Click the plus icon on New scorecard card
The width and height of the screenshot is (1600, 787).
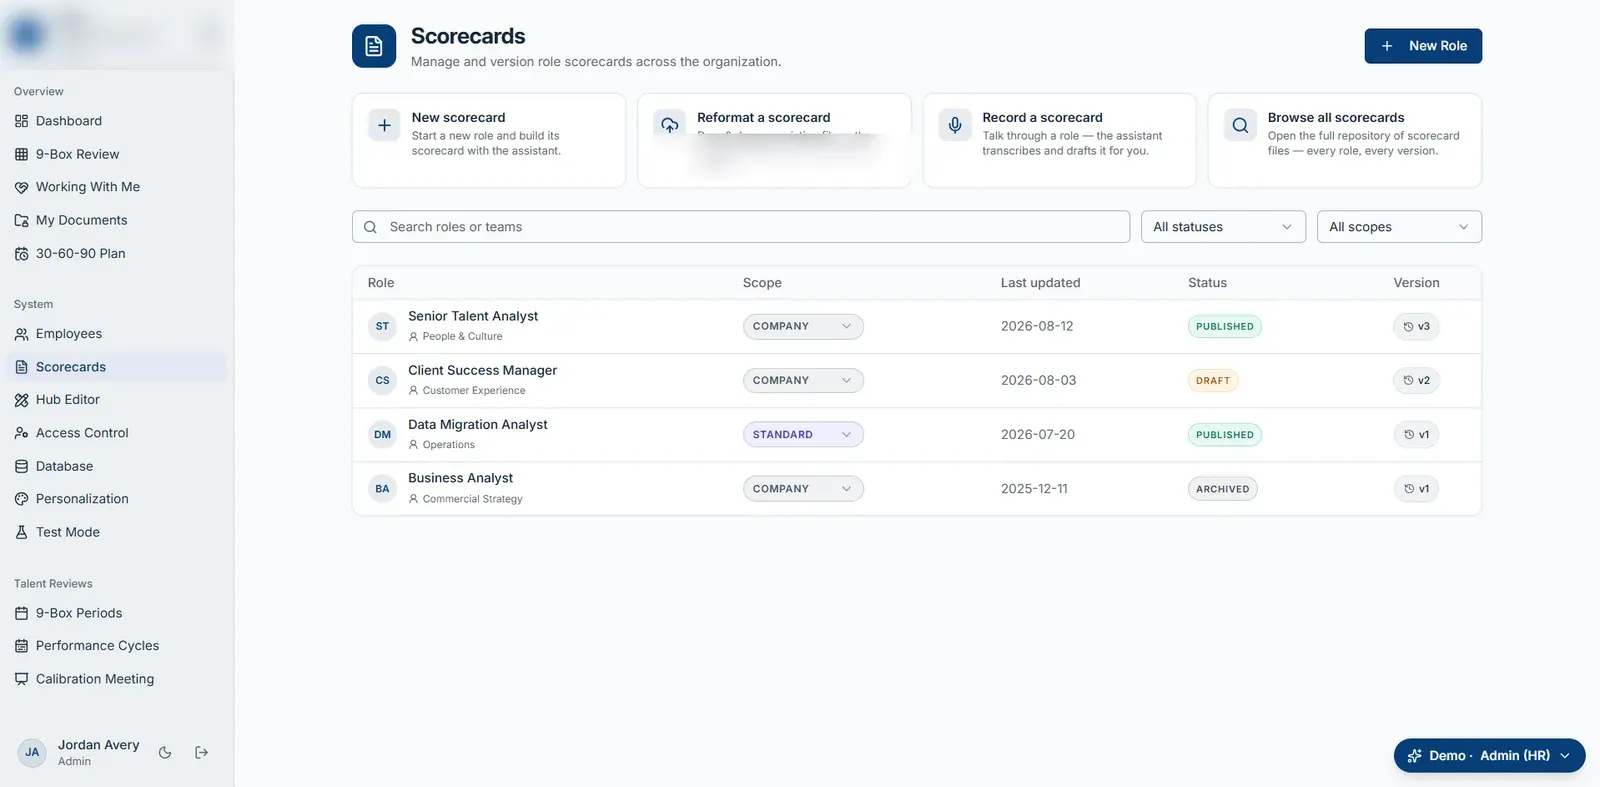(384, 125)
